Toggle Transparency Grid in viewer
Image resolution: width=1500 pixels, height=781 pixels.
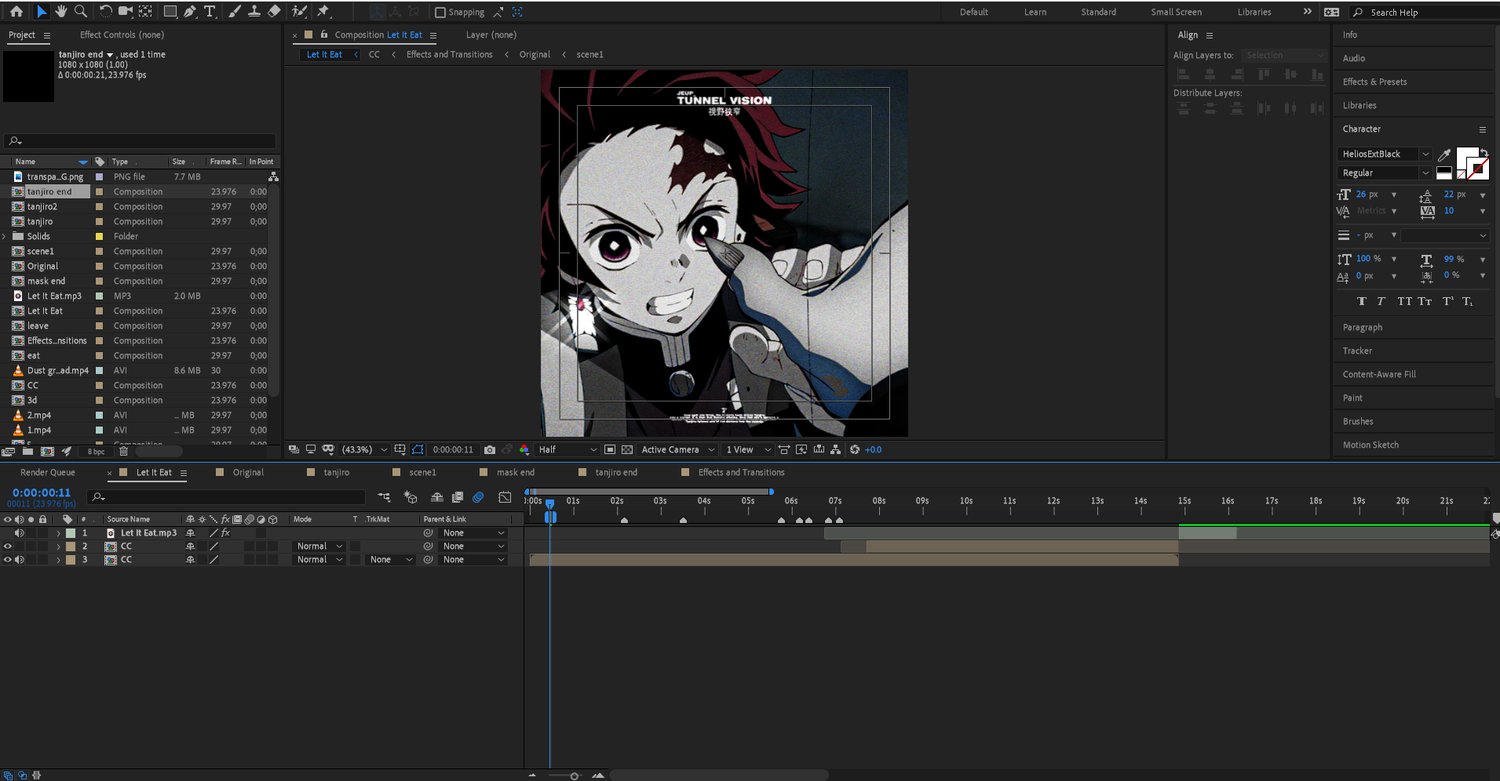click(627, 450)
